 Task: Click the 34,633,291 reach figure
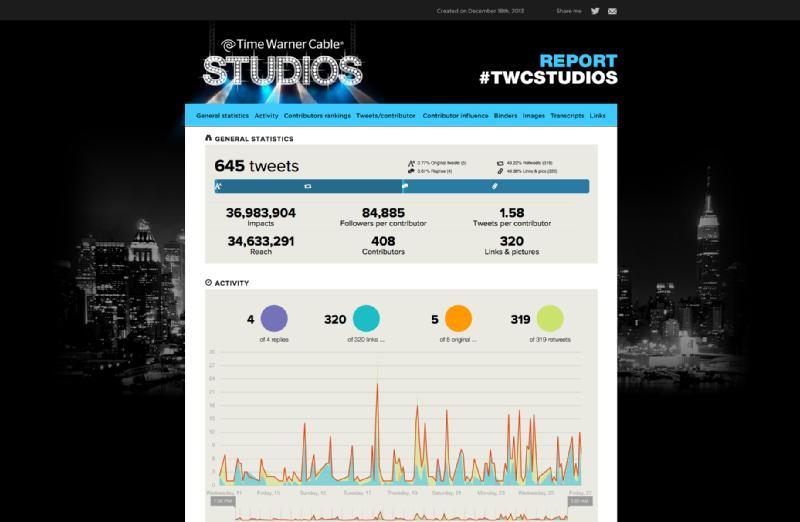click(261, 241)
